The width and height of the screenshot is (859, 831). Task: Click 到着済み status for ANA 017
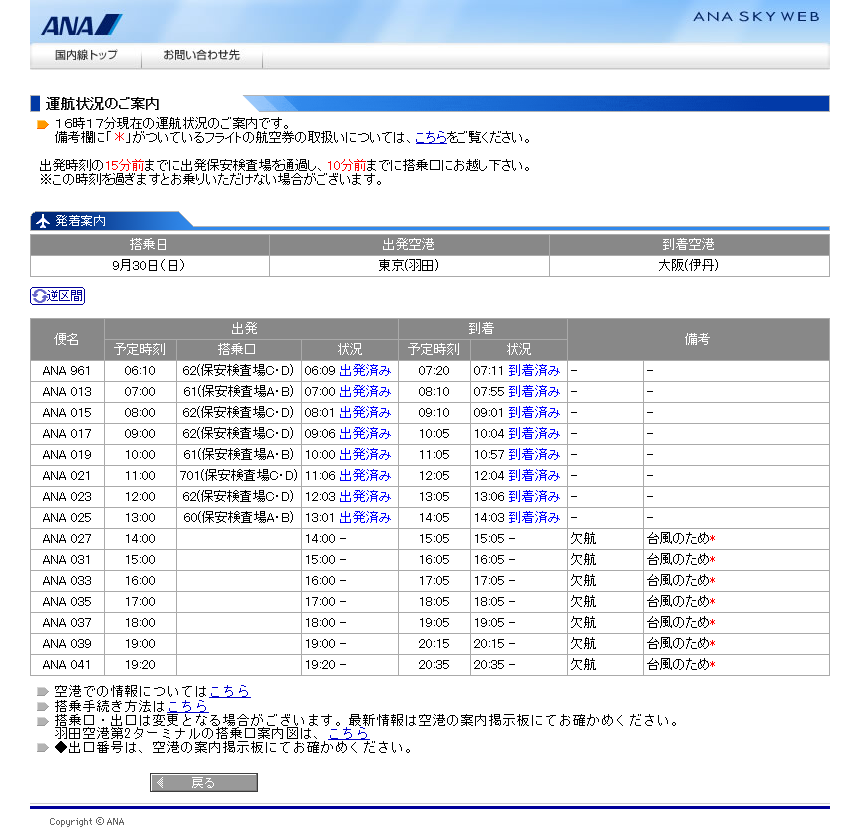[x=534, y=434]
